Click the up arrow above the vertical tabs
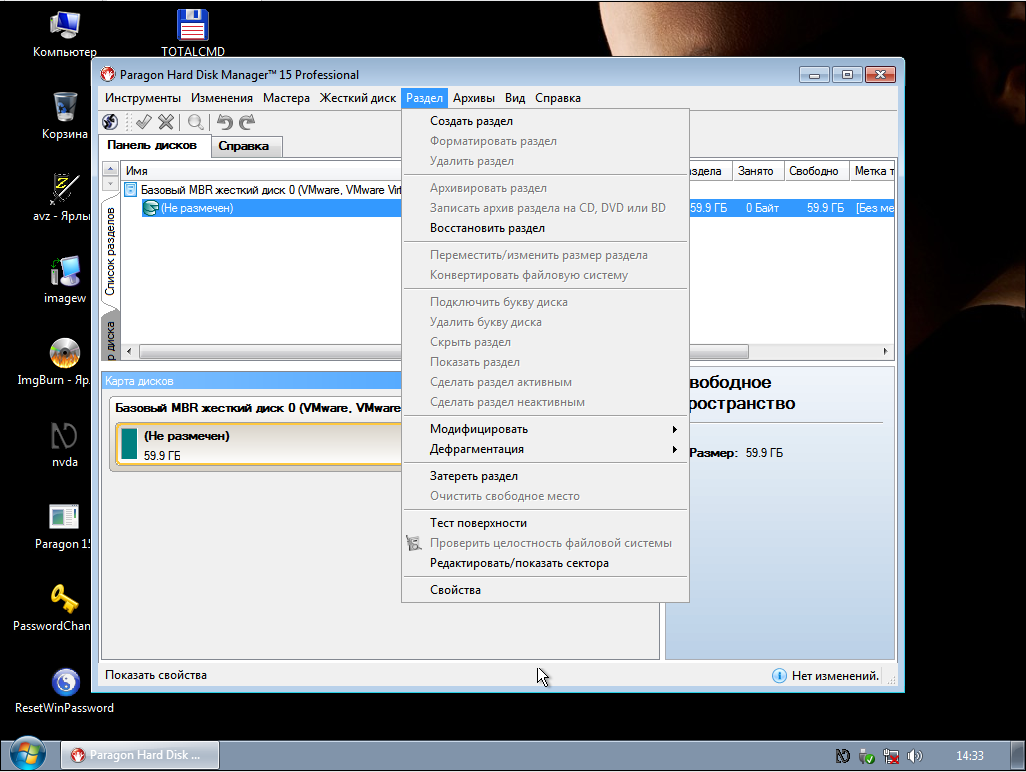Screen dimensions: 1026x772 [110, 169]
